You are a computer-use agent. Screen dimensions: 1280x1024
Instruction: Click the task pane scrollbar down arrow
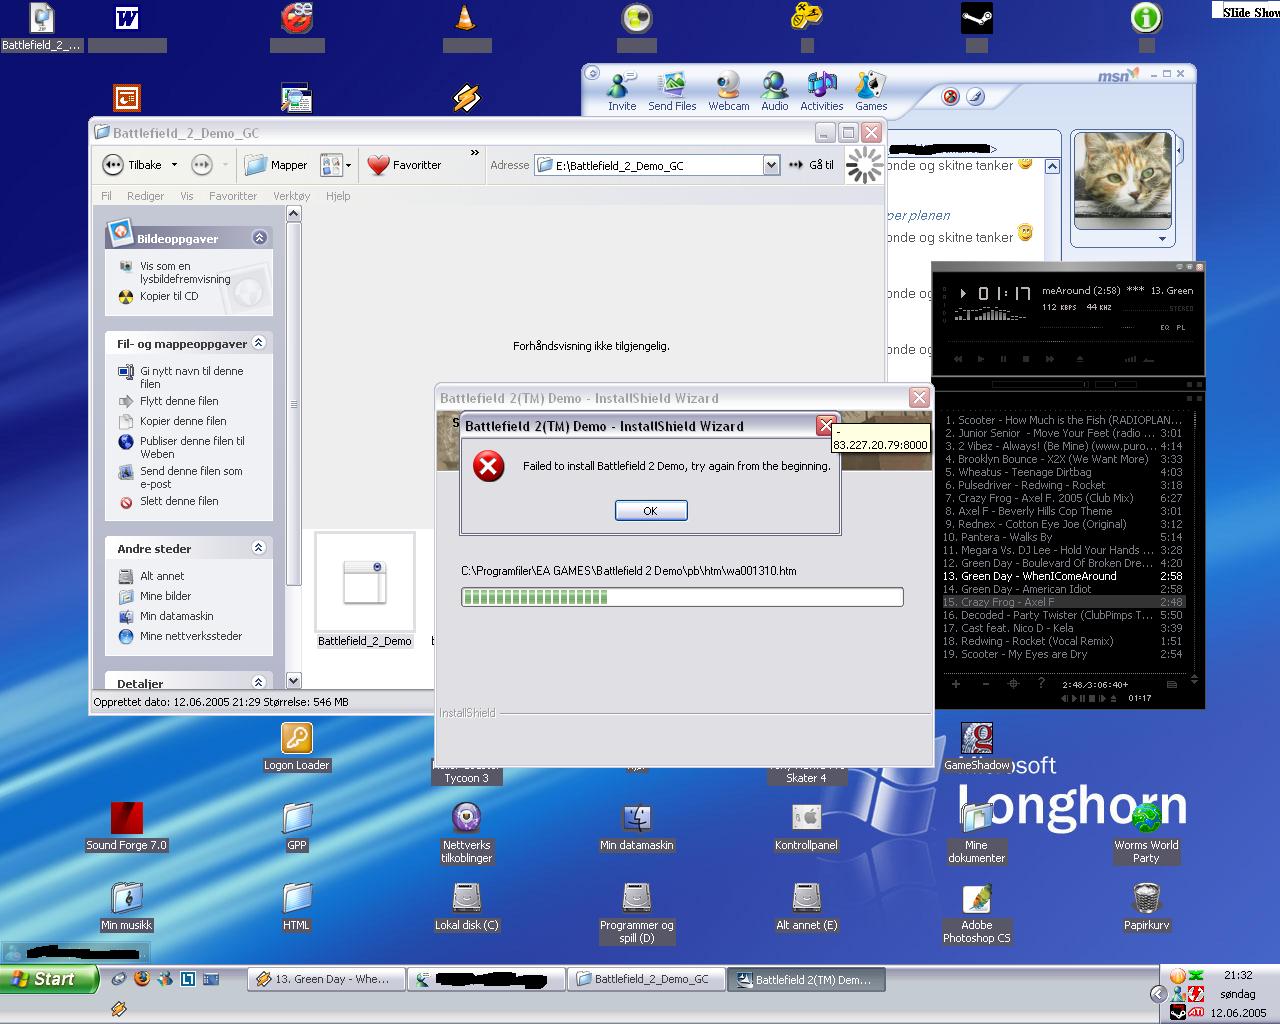point(293,681)
